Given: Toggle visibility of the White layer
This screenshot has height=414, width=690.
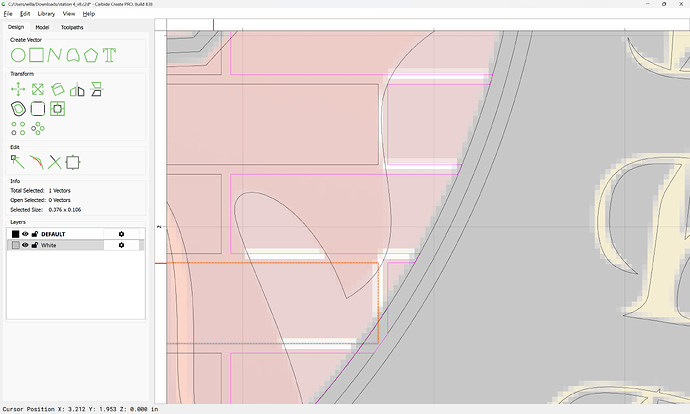Looking at the screenshot, I should (x=26, y=245).
